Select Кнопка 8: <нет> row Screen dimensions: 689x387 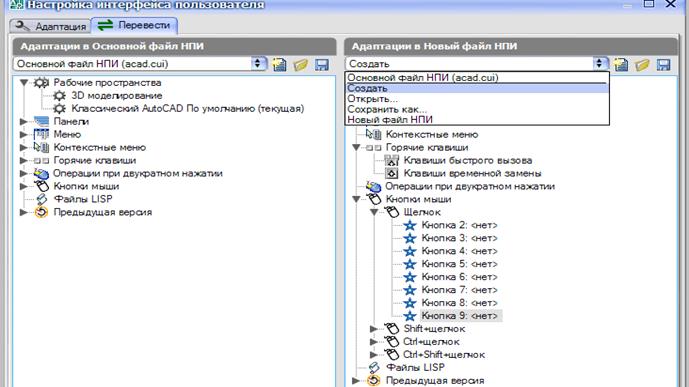click(x=459, y=303)
